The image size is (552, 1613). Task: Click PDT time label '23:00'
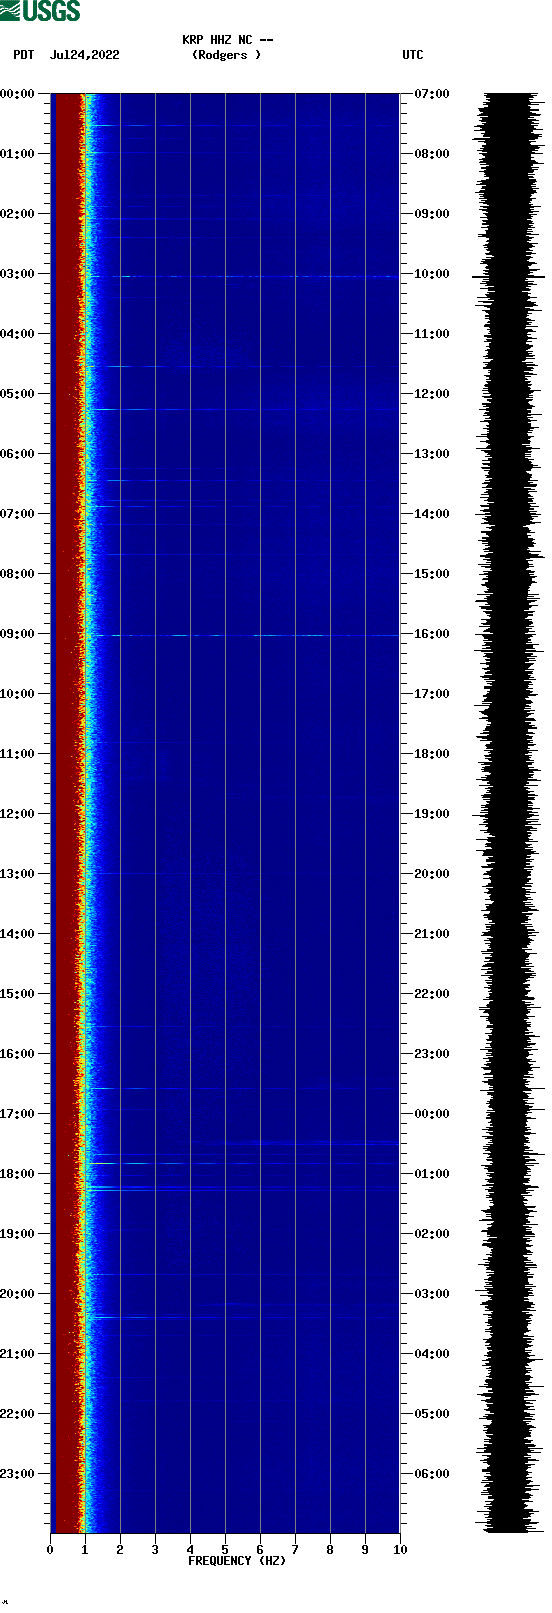click(x=18, y=1474)
